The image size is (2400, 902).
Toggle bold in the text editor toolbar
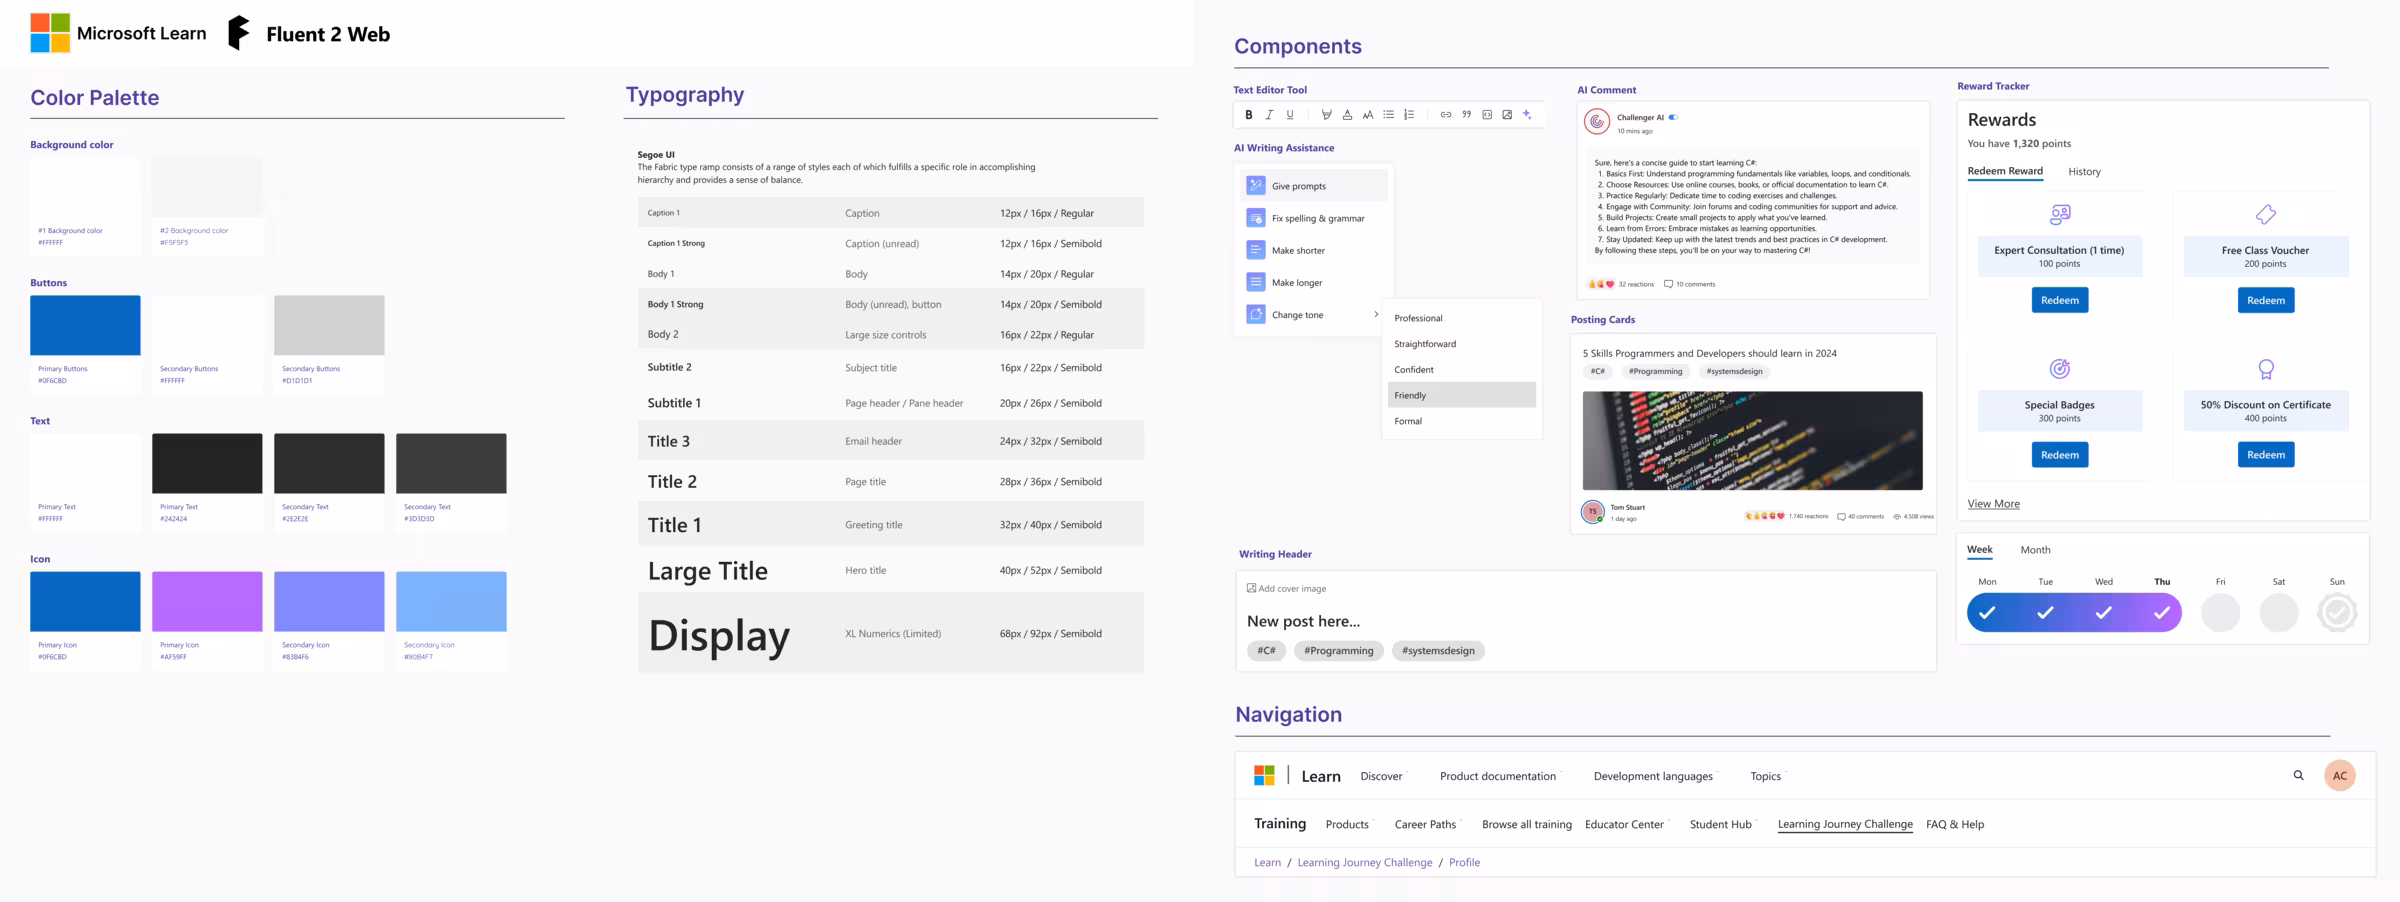[1248, 115]
